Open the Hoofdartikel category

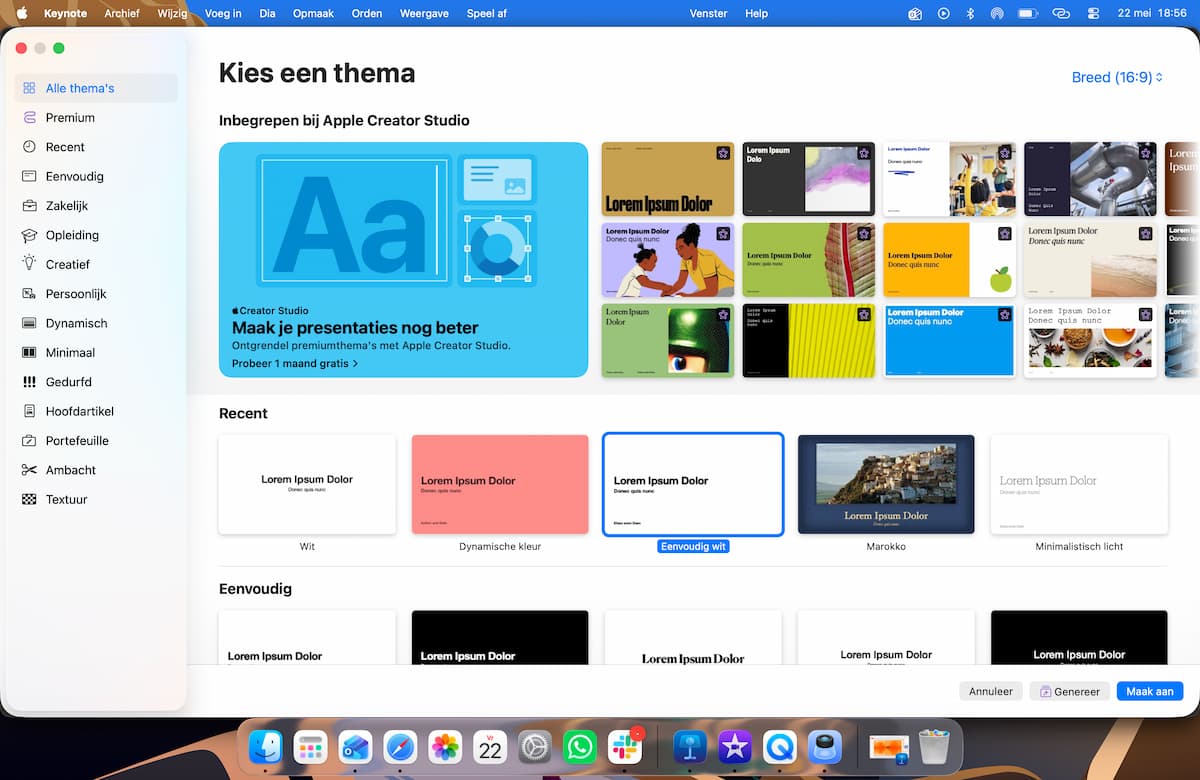click(x=96, y=411)
